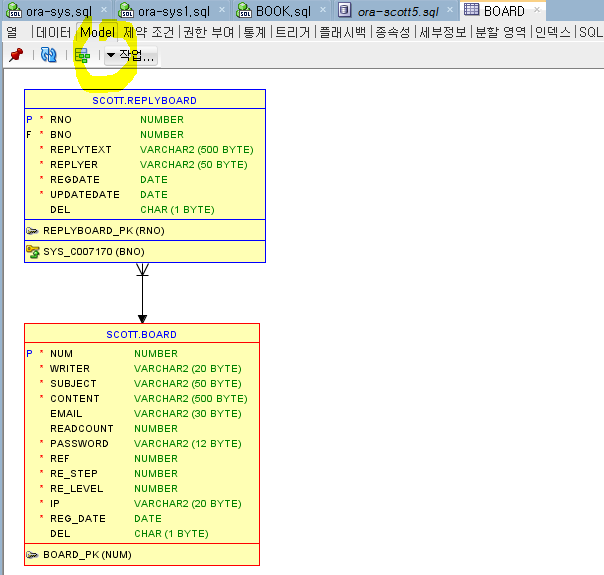Switch to the ora-sys1.sql tab
This screenshot has height=575, width=604.
pyautogui.click(x=174, y=12)
